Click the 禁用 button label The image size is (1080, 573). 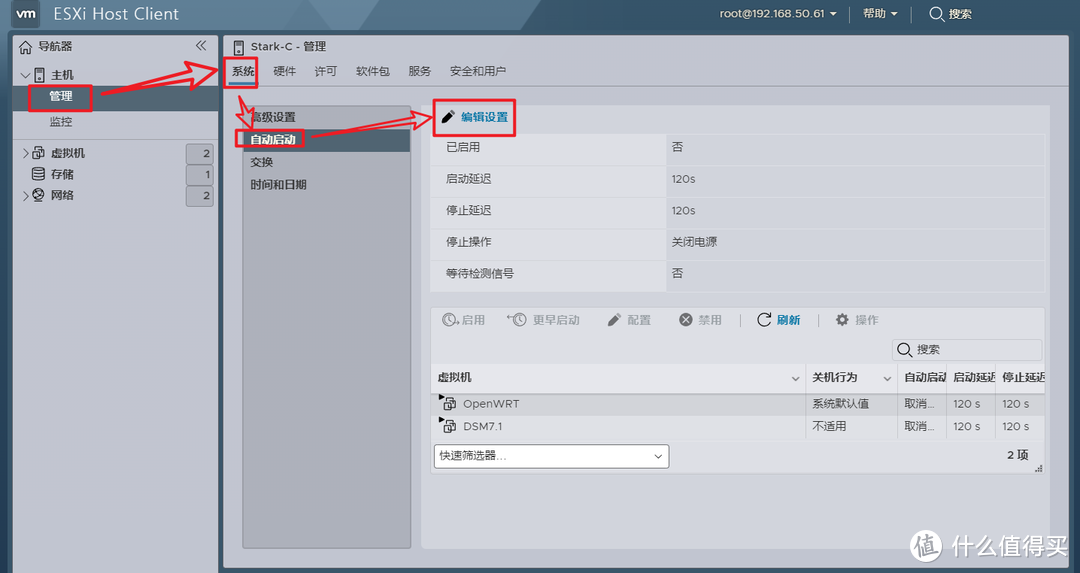click(710, 320)
